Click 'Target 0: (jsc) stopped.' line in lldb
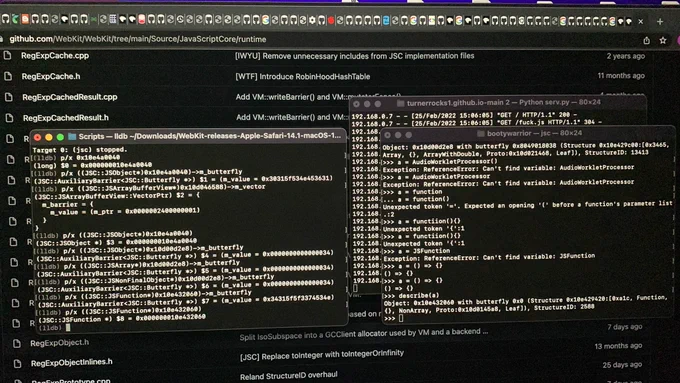Screen dimensions: 680x383 pos(79,150)
